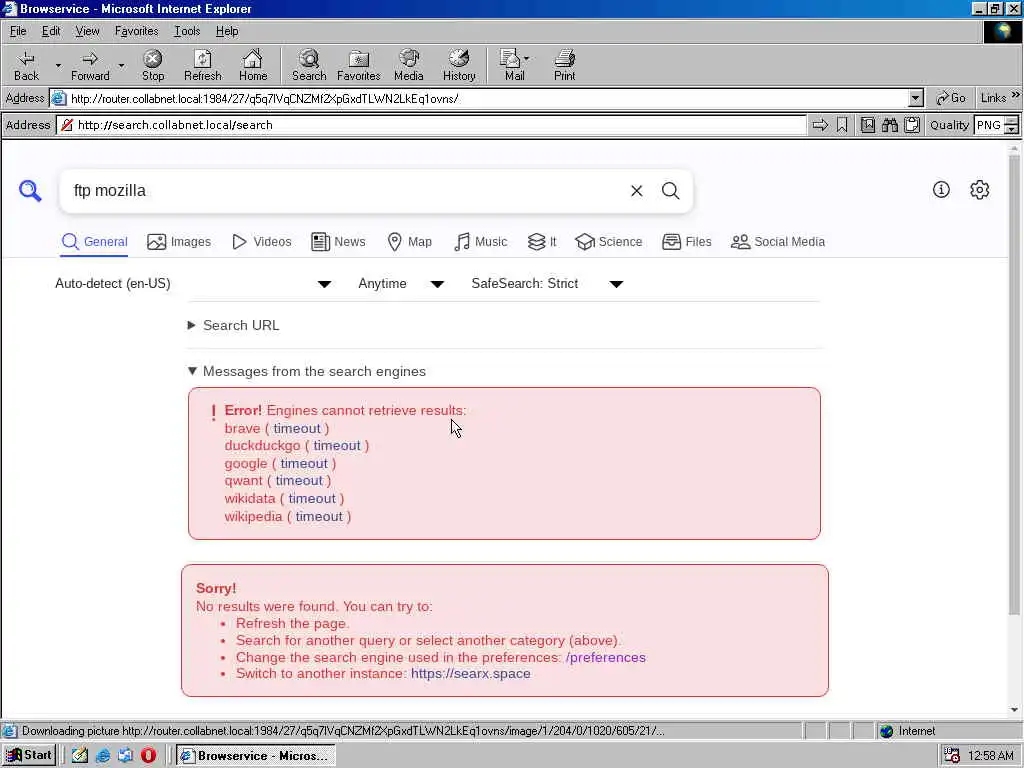Submit search with the magnifier icon
Image resolution: width=1024 pixels, height=768 pixels.
point(671,191)
